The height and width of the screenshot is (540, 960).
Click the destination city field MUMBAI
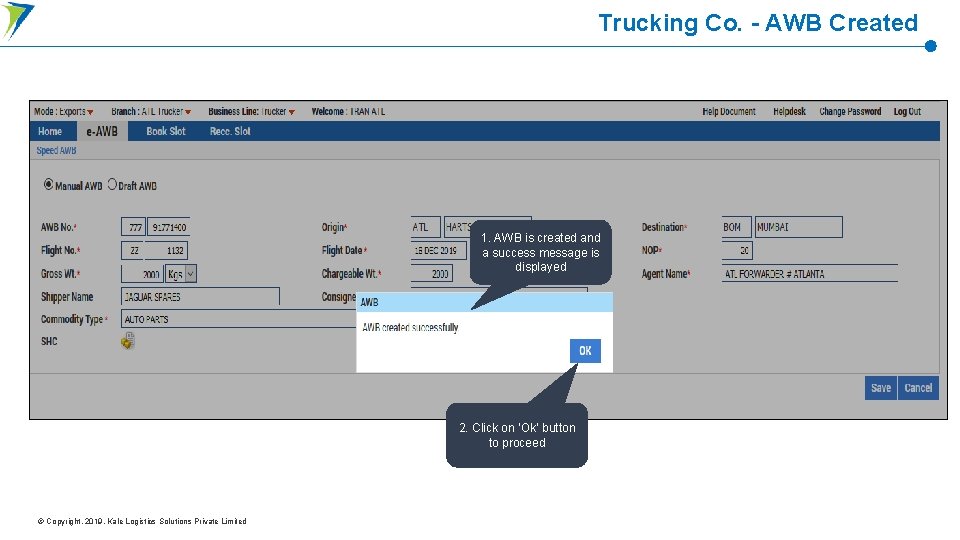click(798, 227)
